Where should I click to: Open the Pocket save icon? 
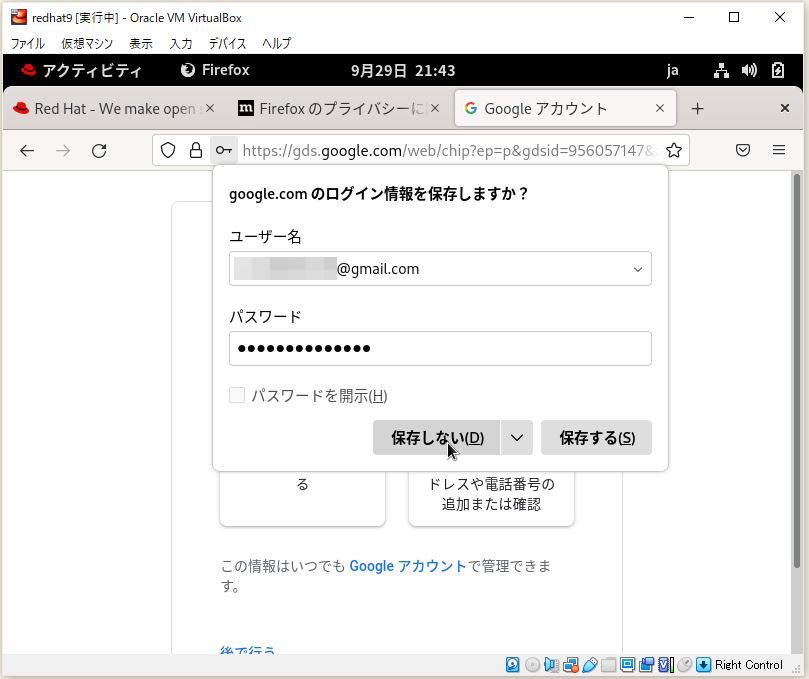click(742, 150)
